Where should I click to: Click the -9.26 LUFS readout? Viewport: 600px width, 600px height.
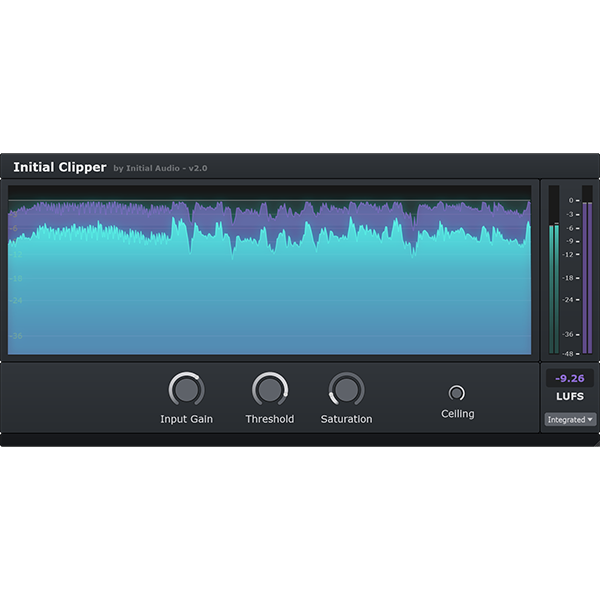[570, 379]
